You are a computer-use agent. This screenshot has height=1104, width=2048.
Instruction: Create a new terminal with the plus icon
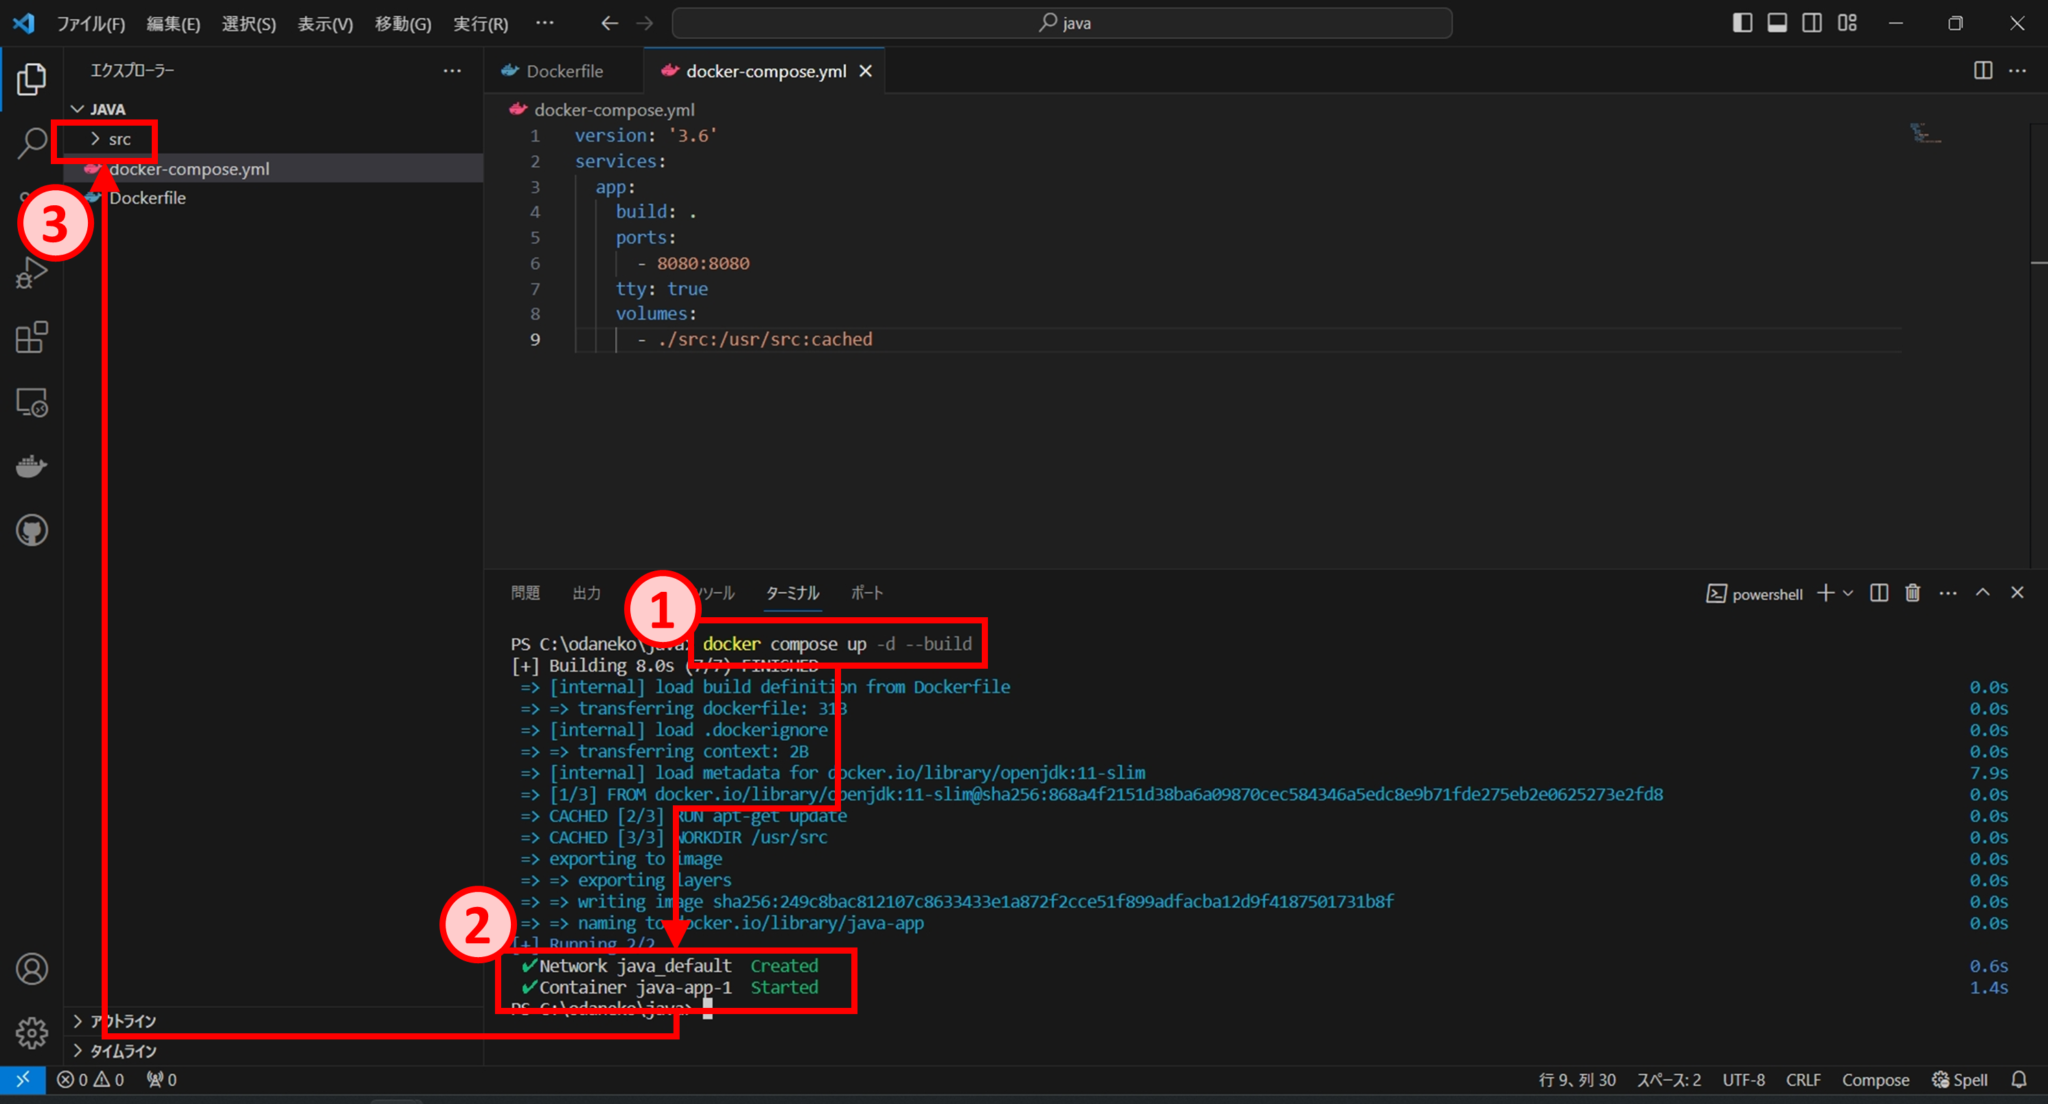point(1826,592)
